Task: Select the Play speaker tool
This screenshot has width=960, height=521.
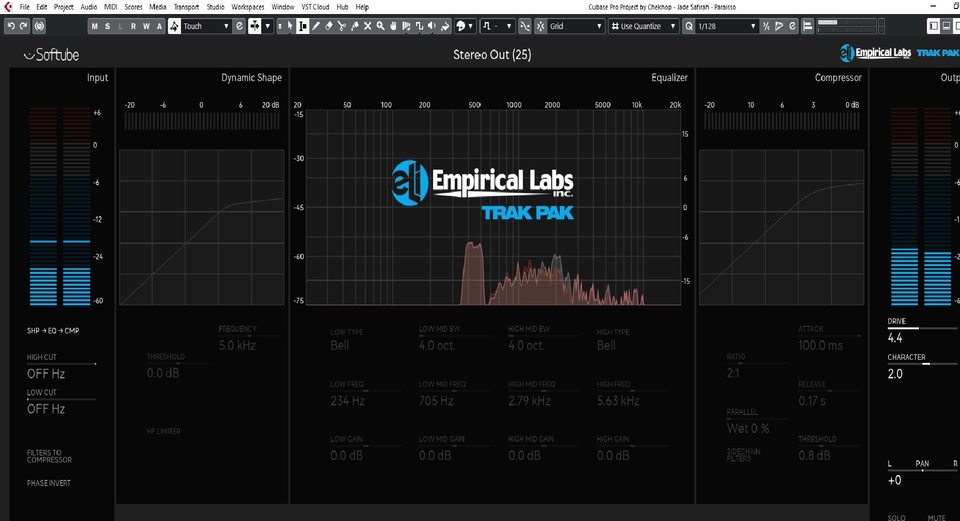Action: pyautogui.click(x=432, y=26)
